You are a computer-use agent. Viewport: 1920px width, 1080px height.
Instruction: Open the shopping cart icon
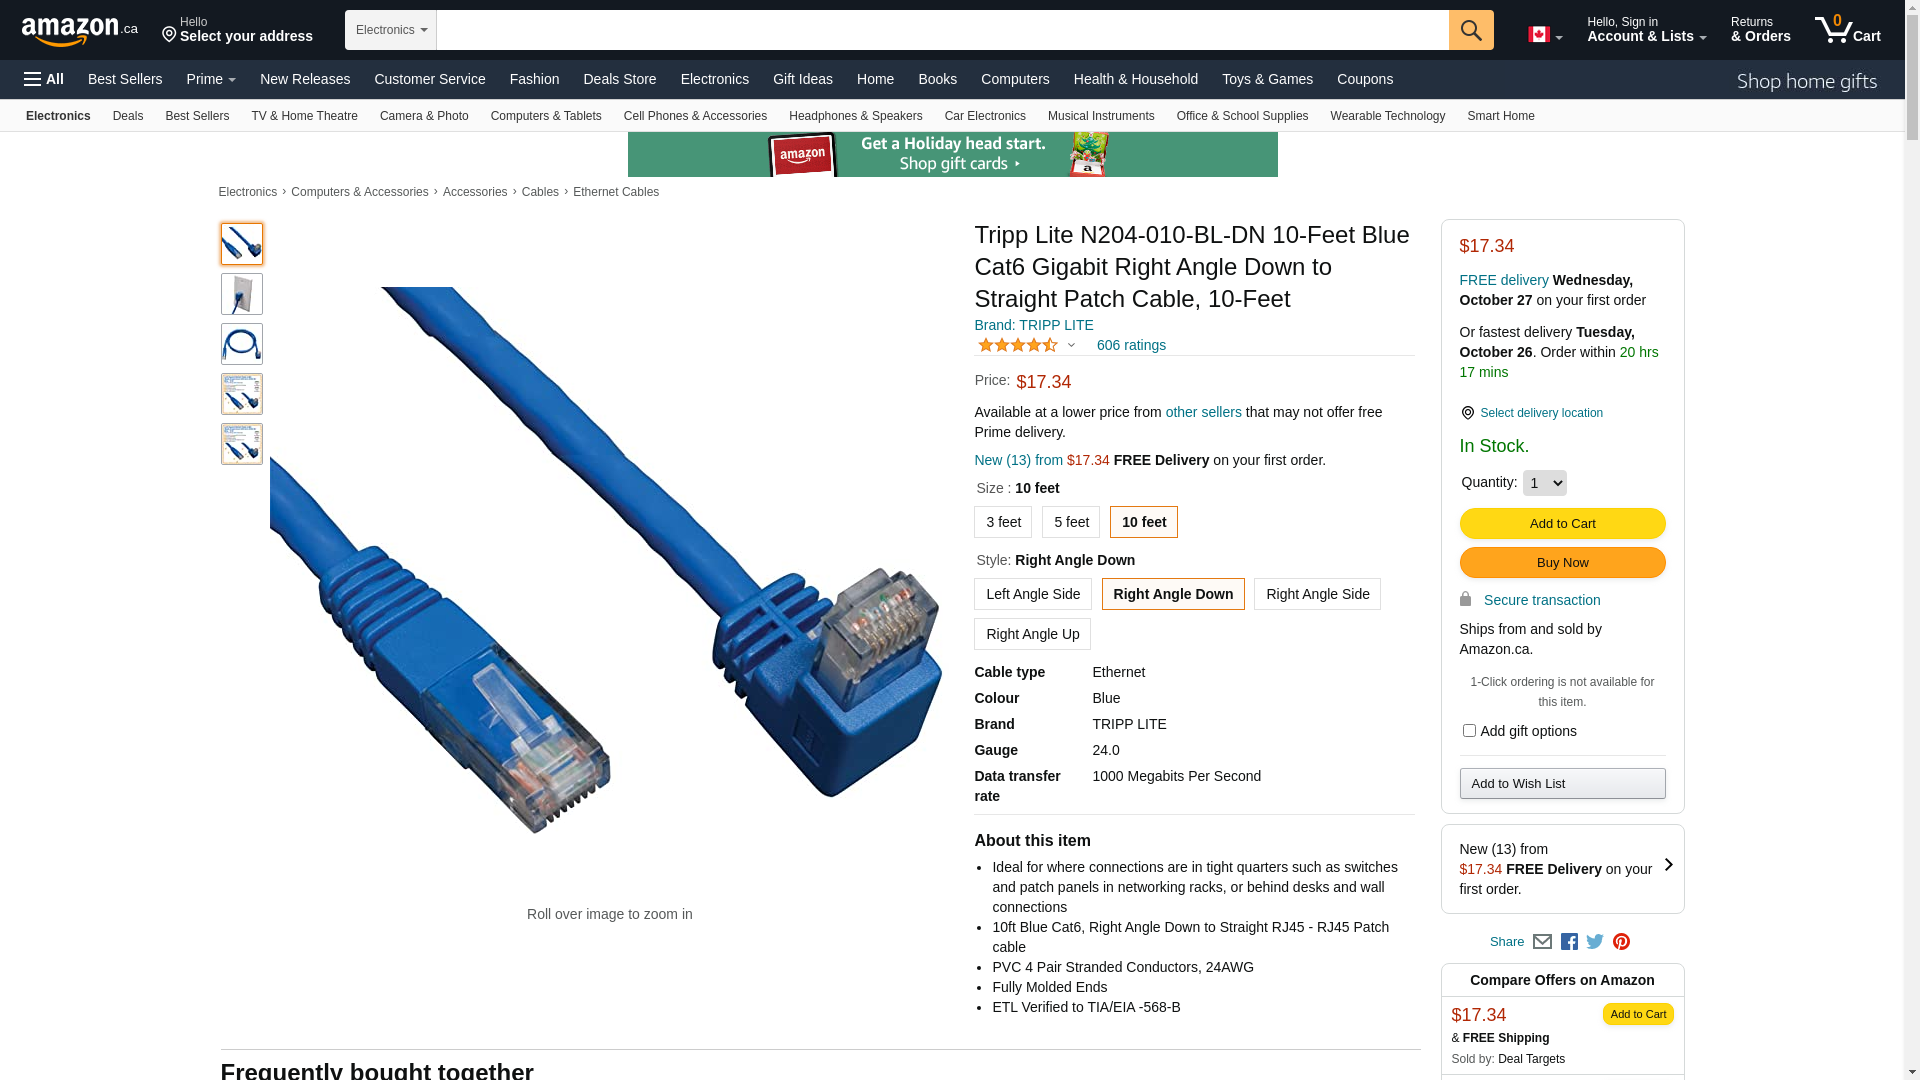point(1848,30)
